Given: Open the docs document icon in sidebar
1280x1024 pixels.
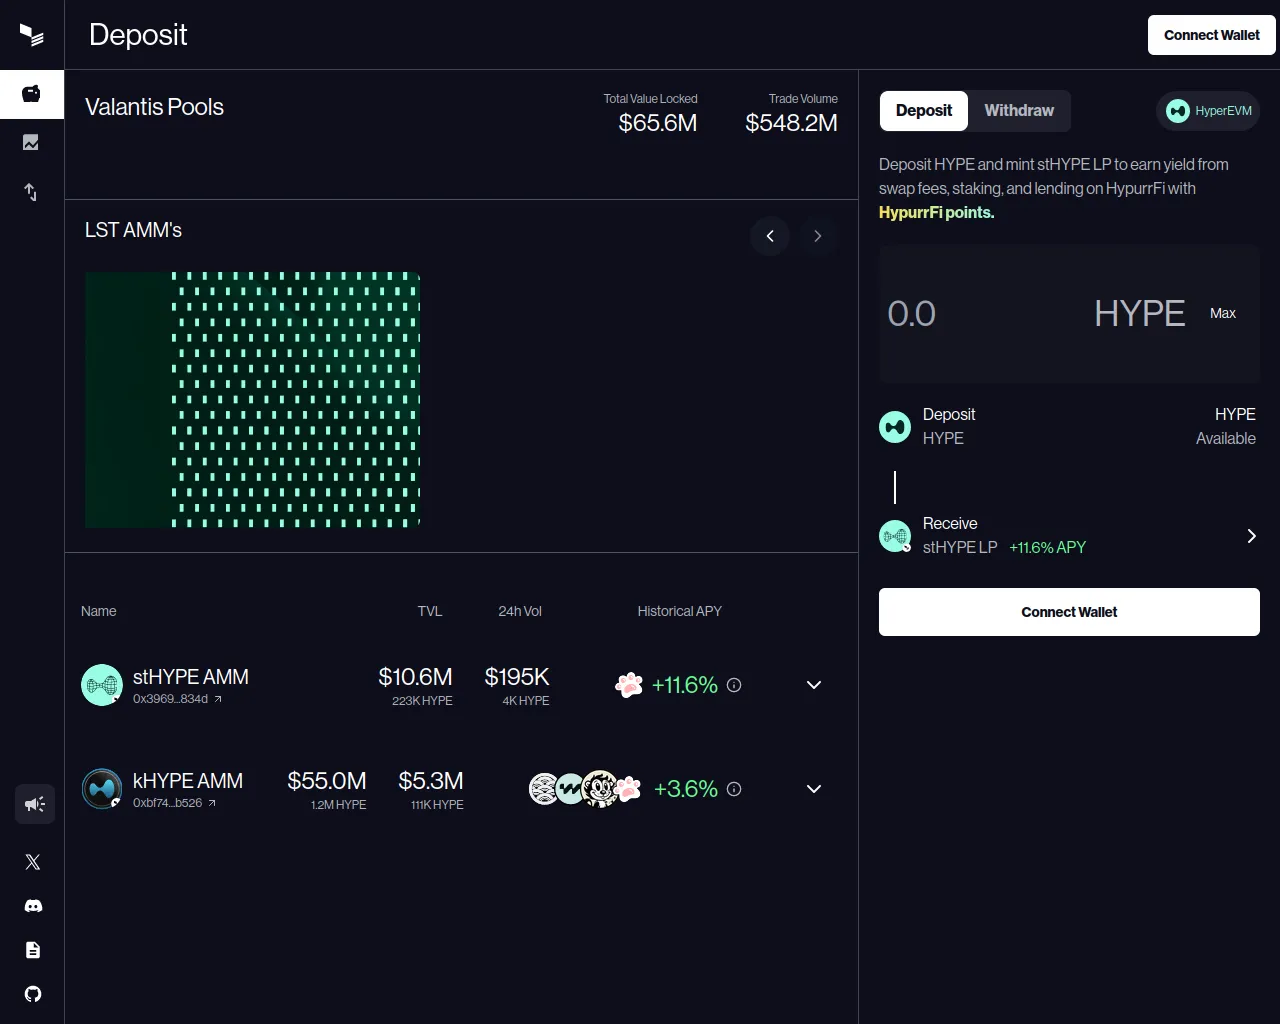Looking at the screenshot, I should point(33,950).
